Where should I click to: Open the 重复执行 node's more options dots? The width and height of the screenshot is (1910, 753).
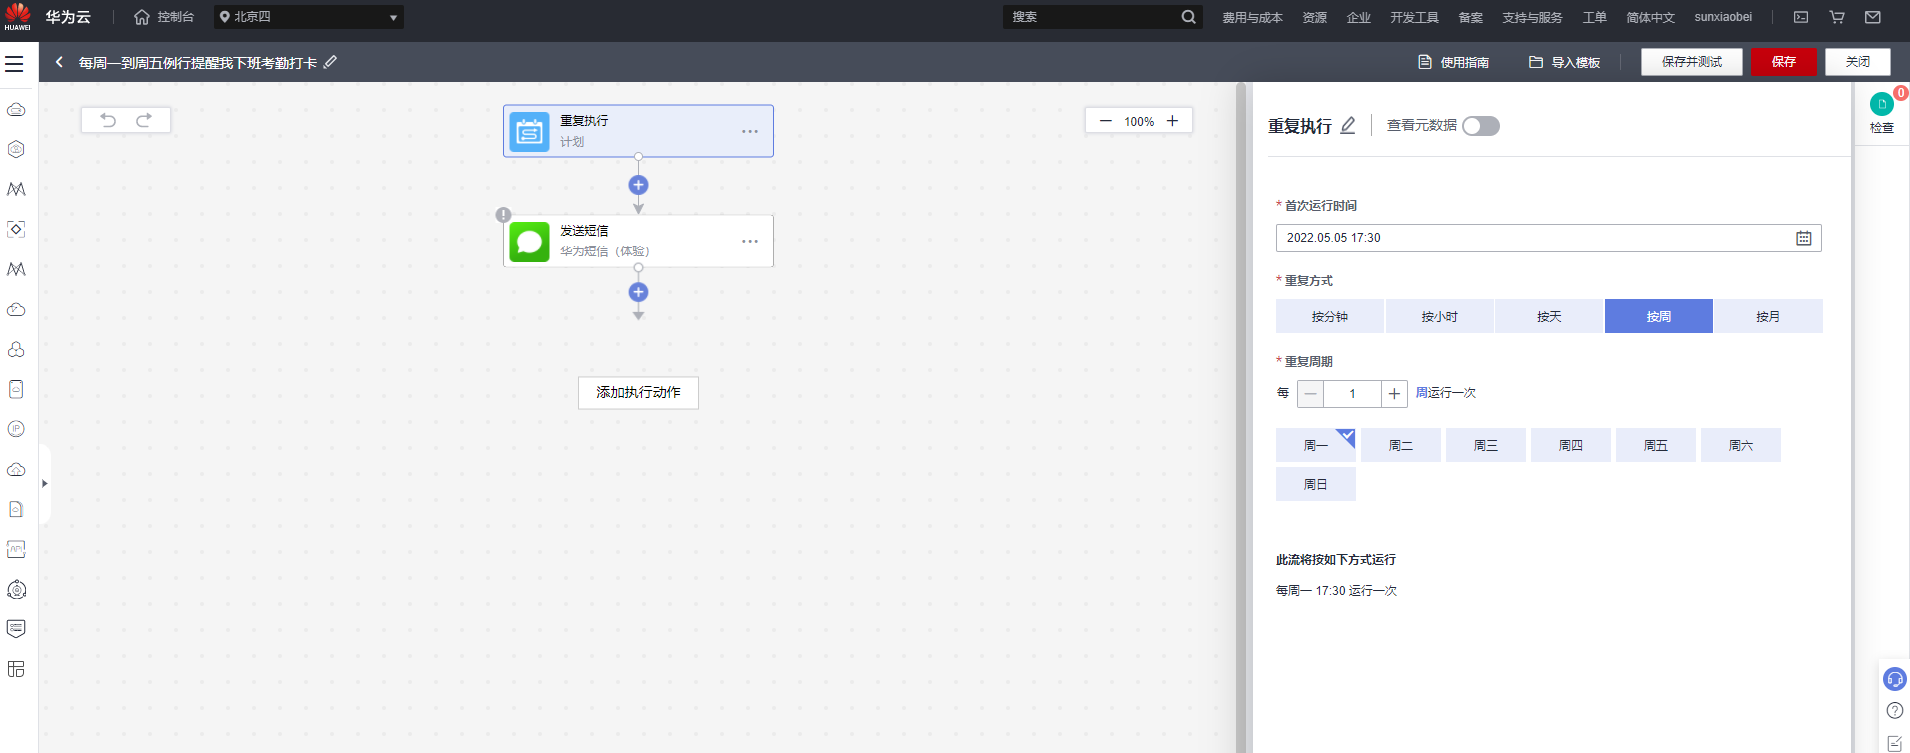(750, 132)
